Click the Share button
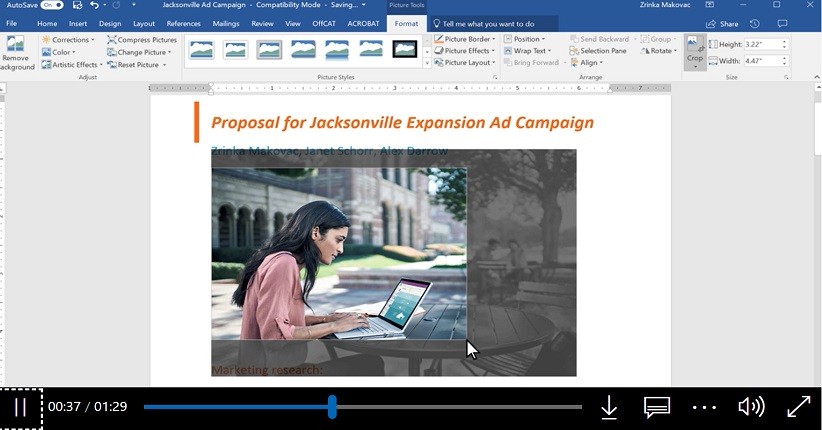The height and width of the screenshot is (430, 822). coord(722,23)
